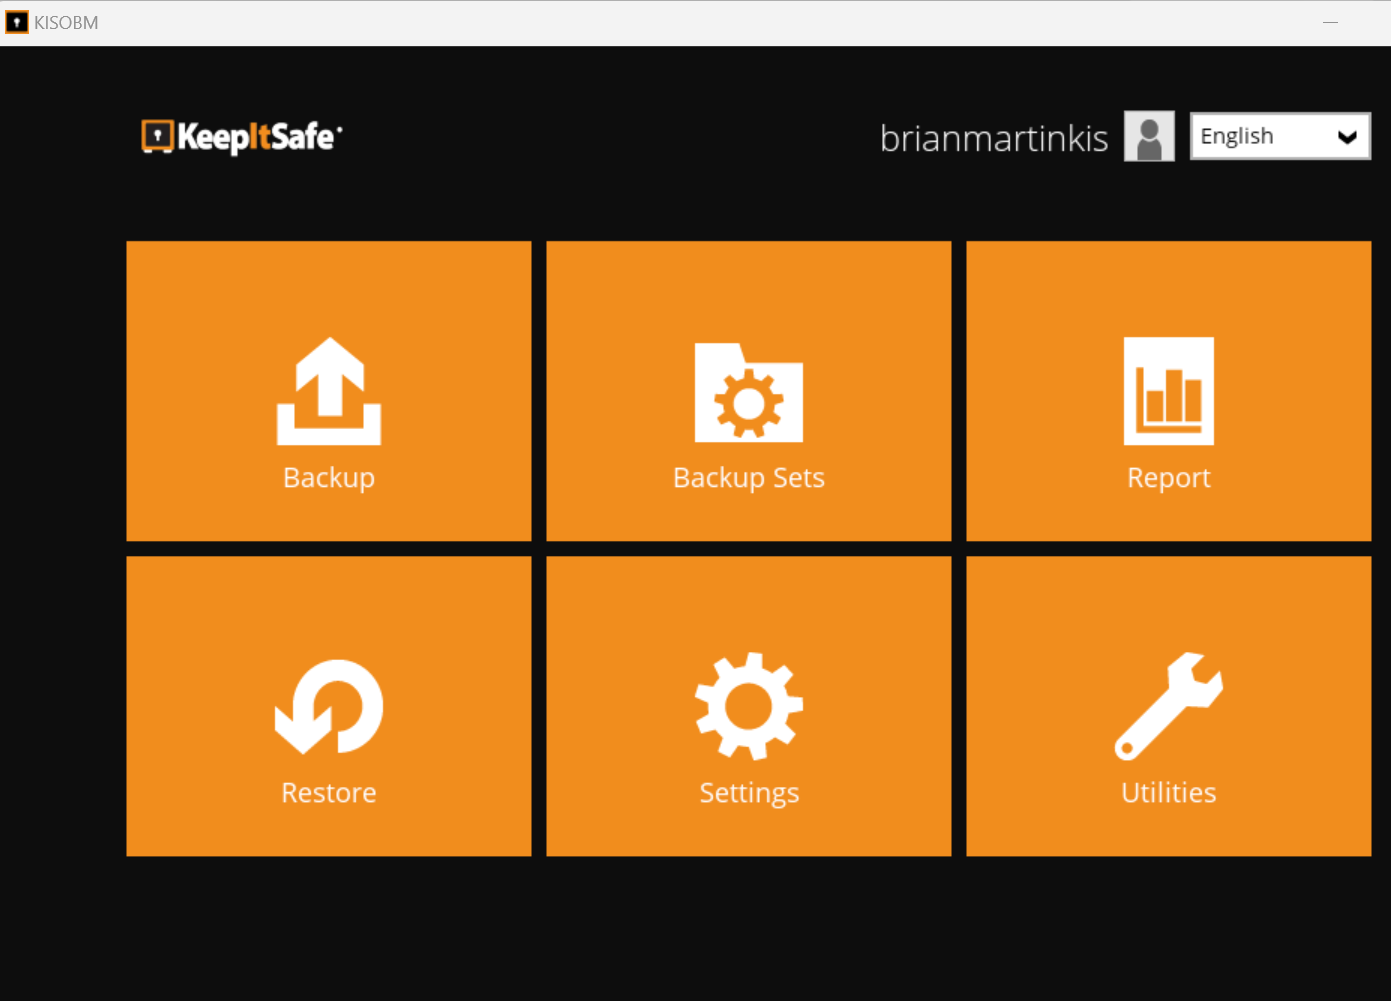The image size is (1391, 1001).
Task: Click the language dropdown chevron arrow
Action: tap(1347, 136)
